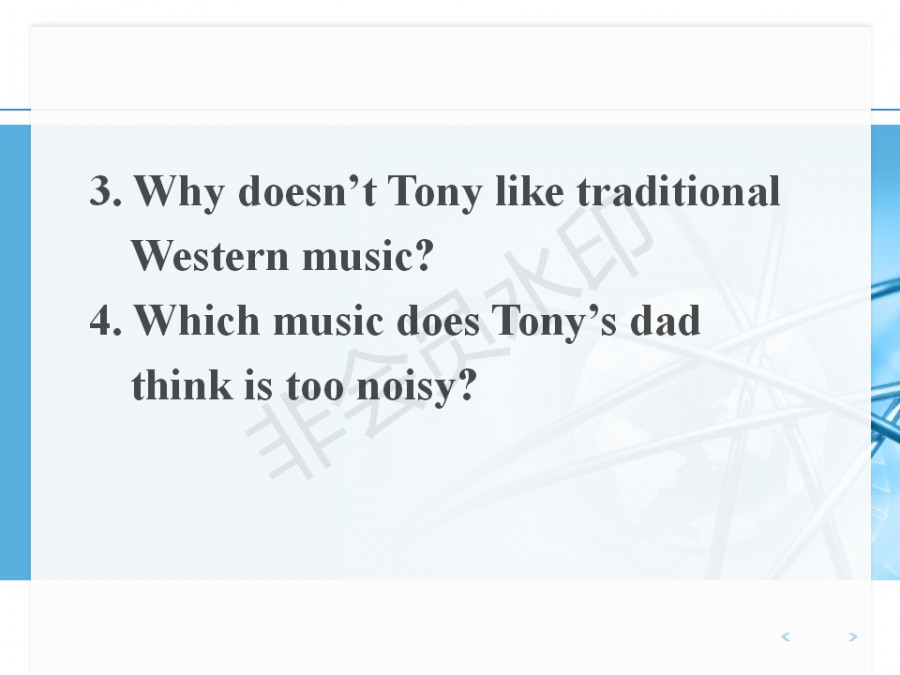Go back with the previous slide arrow

coord(785,637)
